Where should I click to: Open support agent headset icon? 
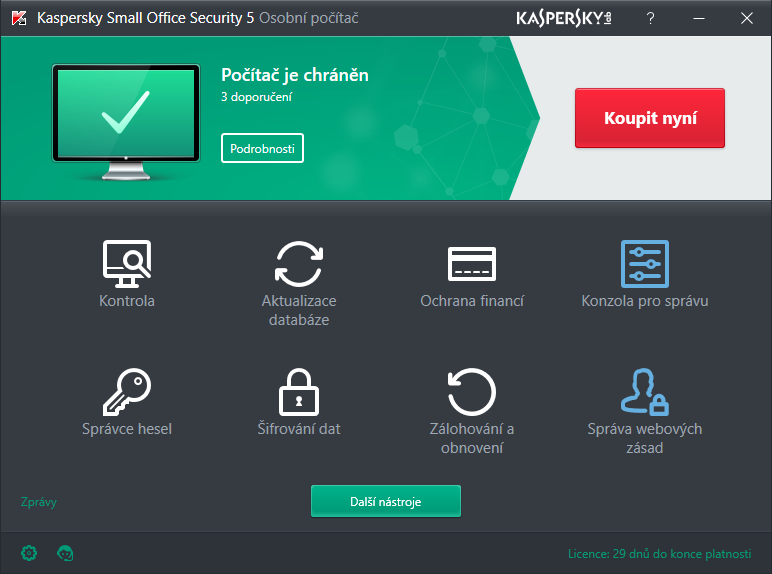65,553
